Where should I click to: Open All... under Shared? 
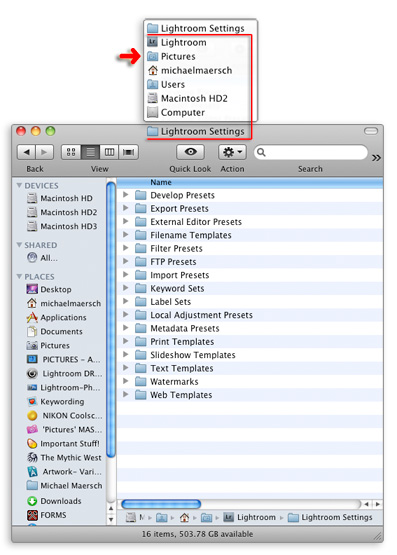[42, 258]
